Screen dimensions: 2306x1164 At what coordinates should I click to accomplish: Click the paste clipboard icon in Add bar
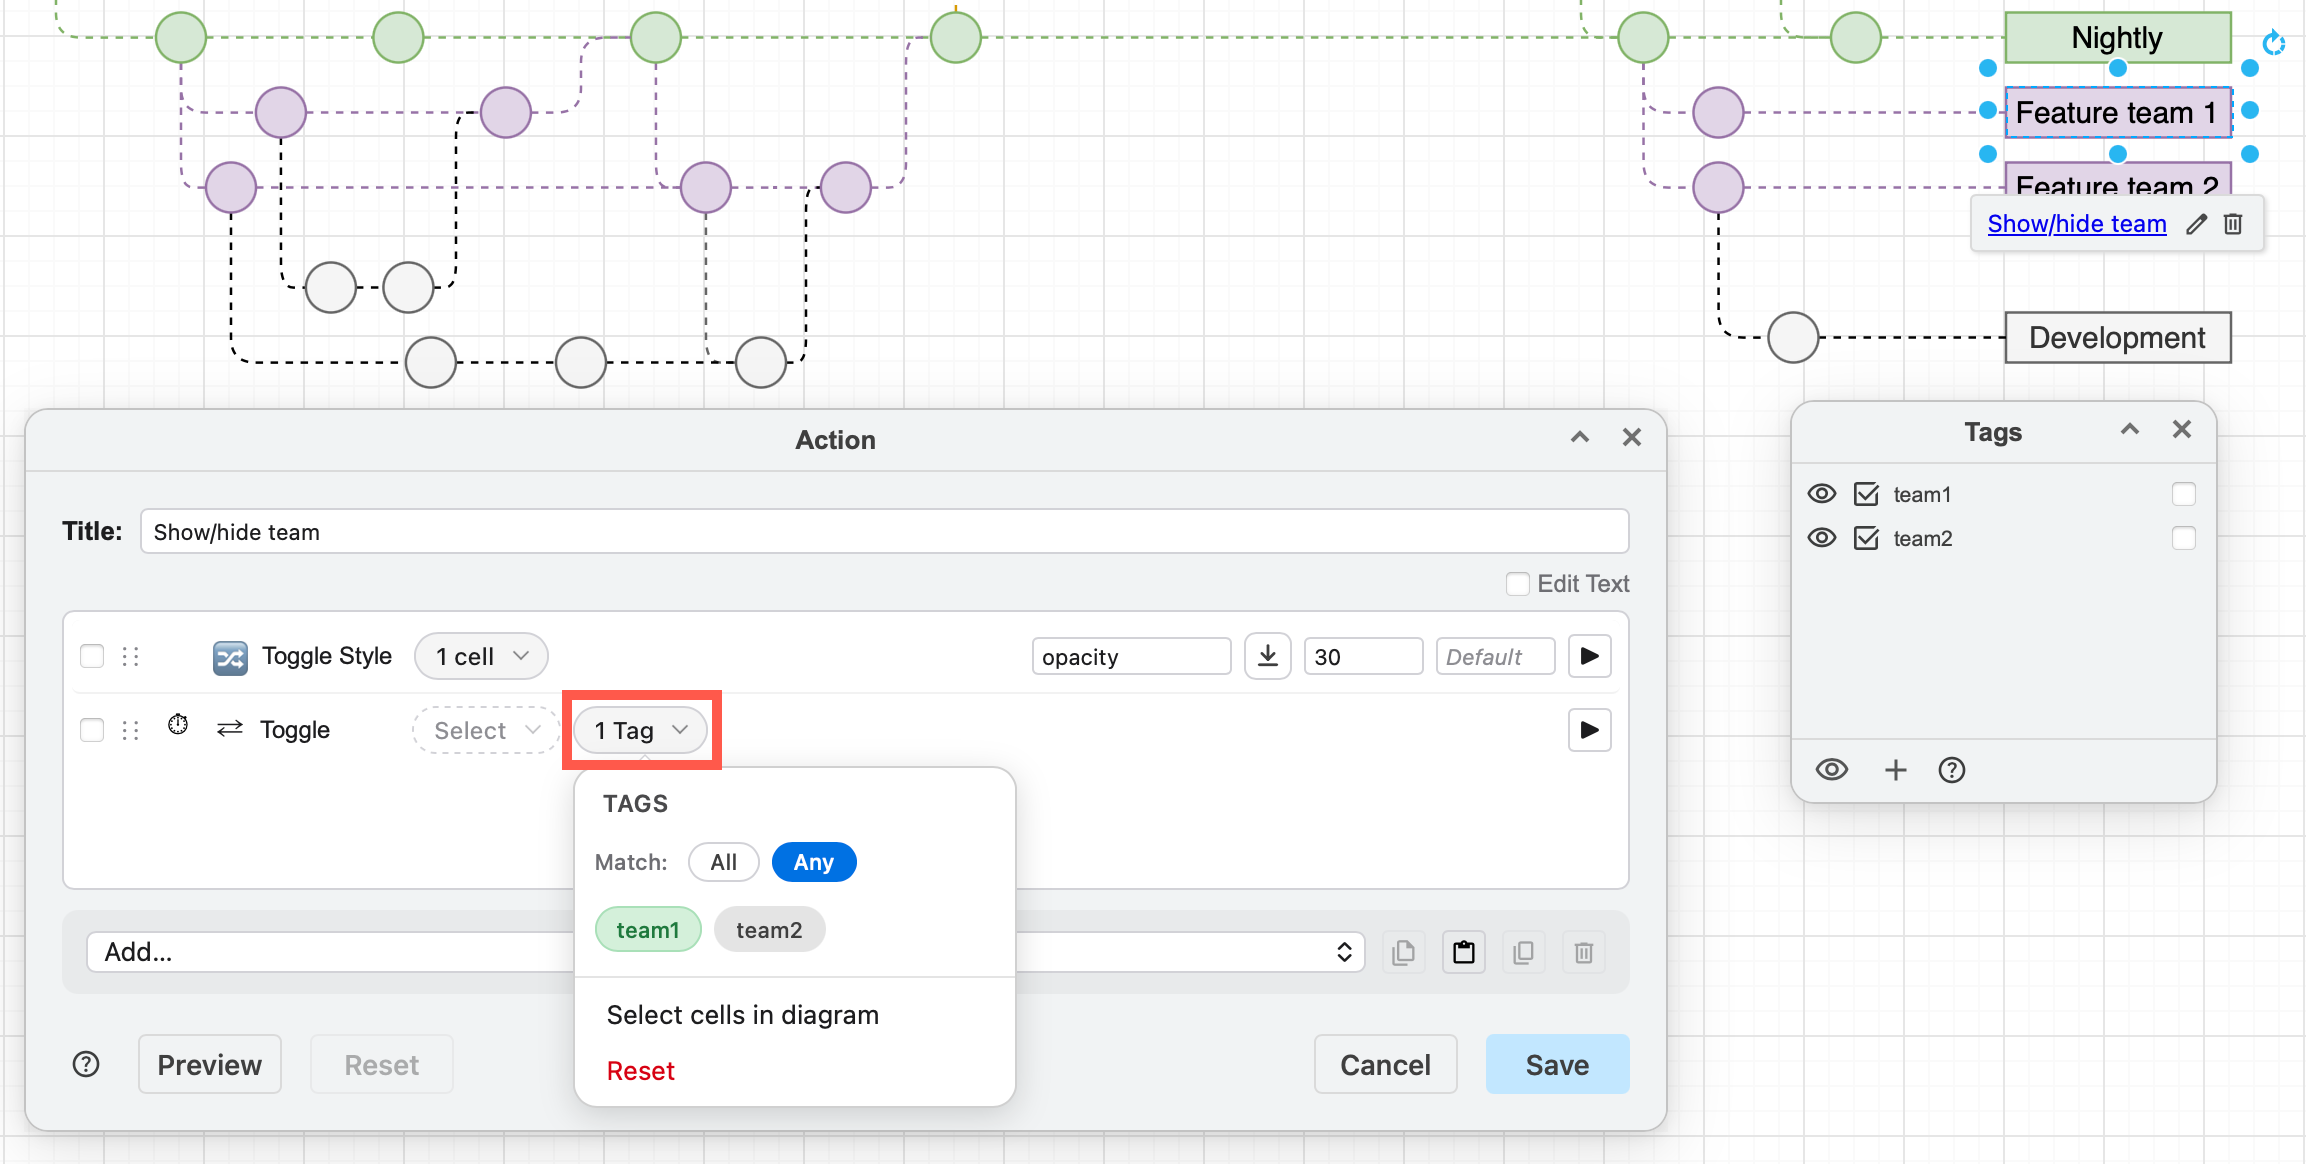coord(1464,952)
